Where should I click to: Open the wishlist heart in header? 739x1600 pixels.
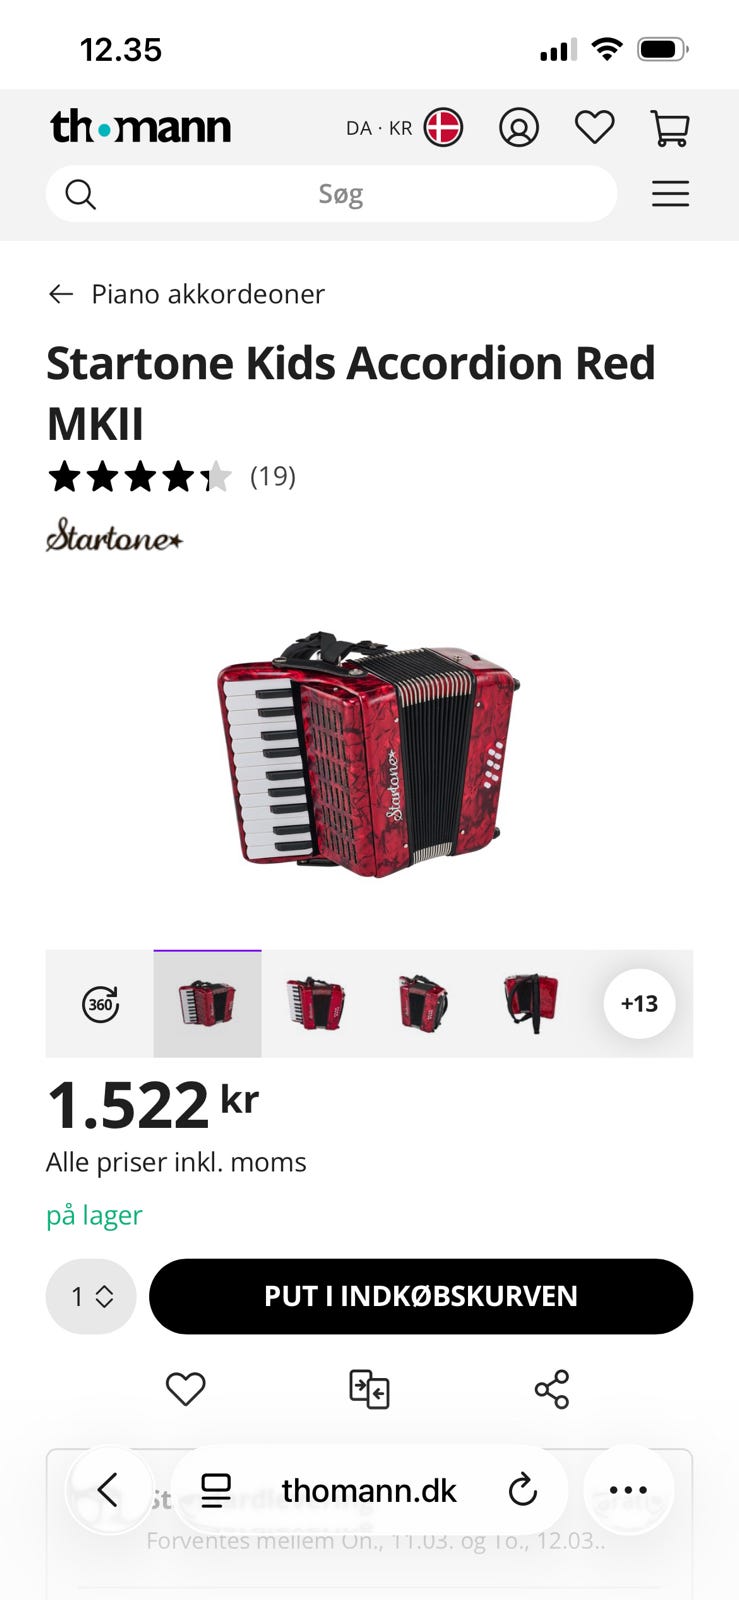pos(594,127)
